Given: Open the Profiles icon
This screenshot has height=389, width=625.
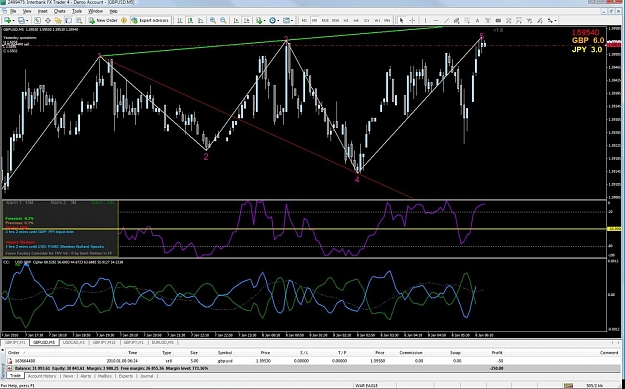Looking at the screenshot, I should [x=21, y=20].
